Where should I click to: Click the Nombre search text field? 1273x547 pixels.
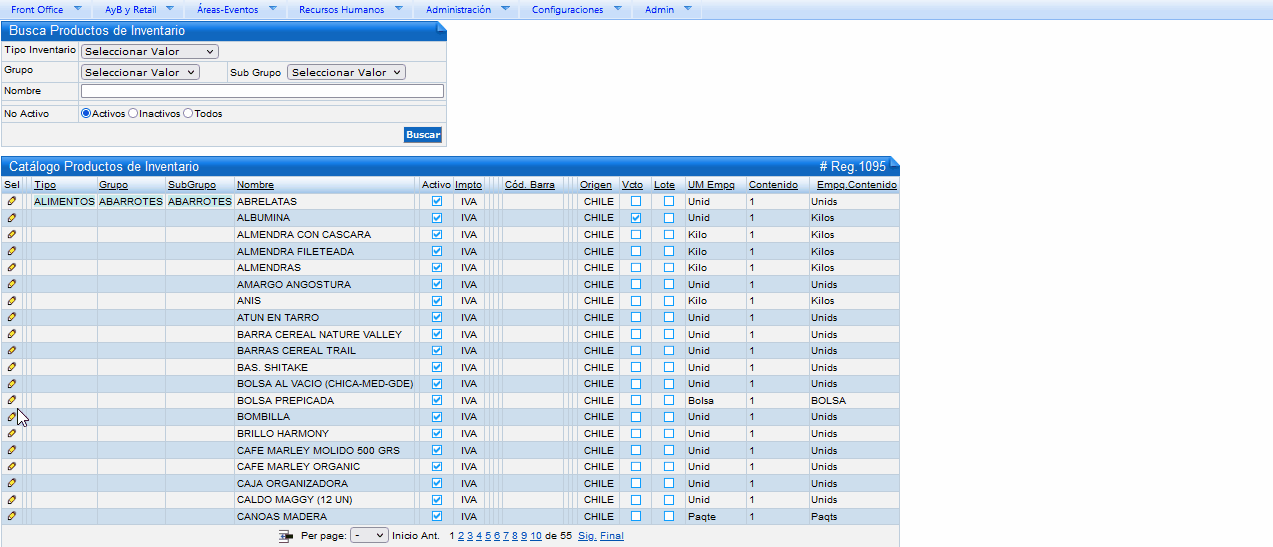(262, 91)
